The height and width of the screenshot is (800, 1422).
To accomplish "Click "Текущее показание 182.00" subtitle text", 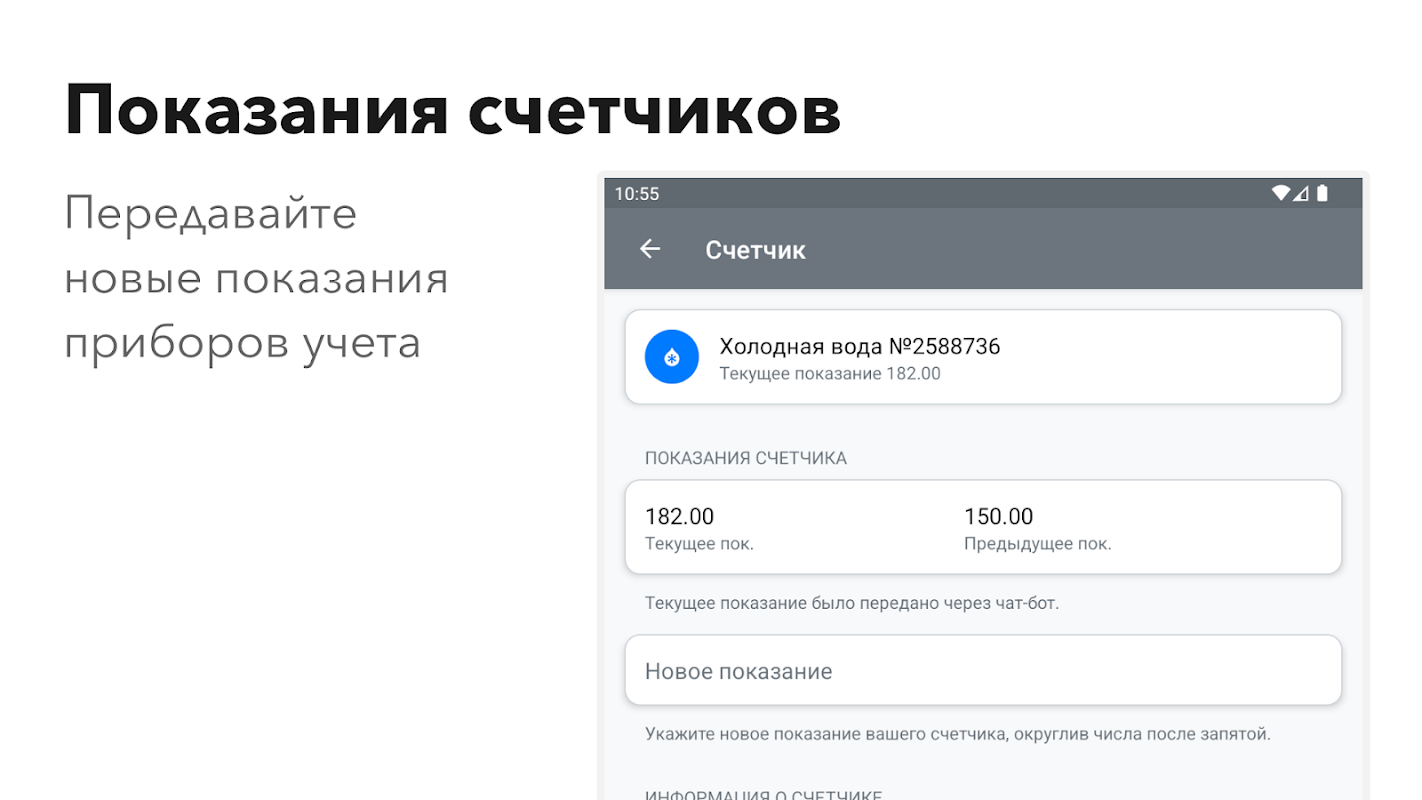I will click(x=829, y=374).
